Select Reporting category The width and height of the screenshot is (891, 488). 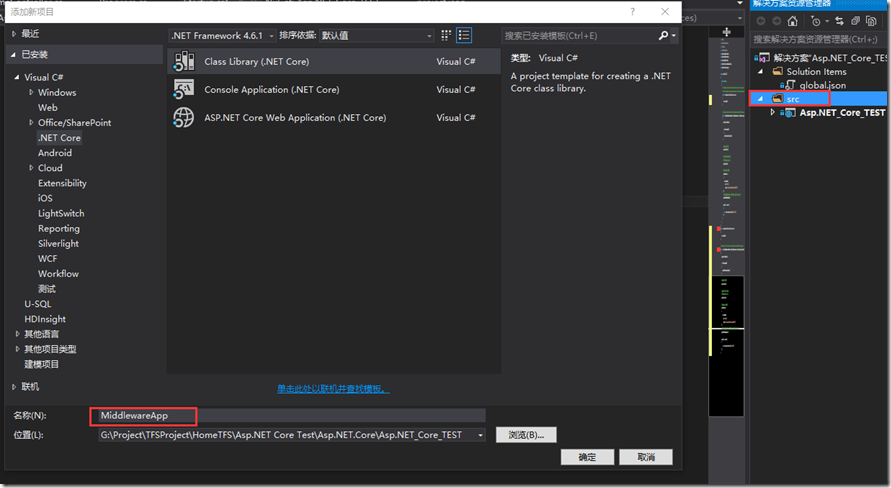pos(59,228)
